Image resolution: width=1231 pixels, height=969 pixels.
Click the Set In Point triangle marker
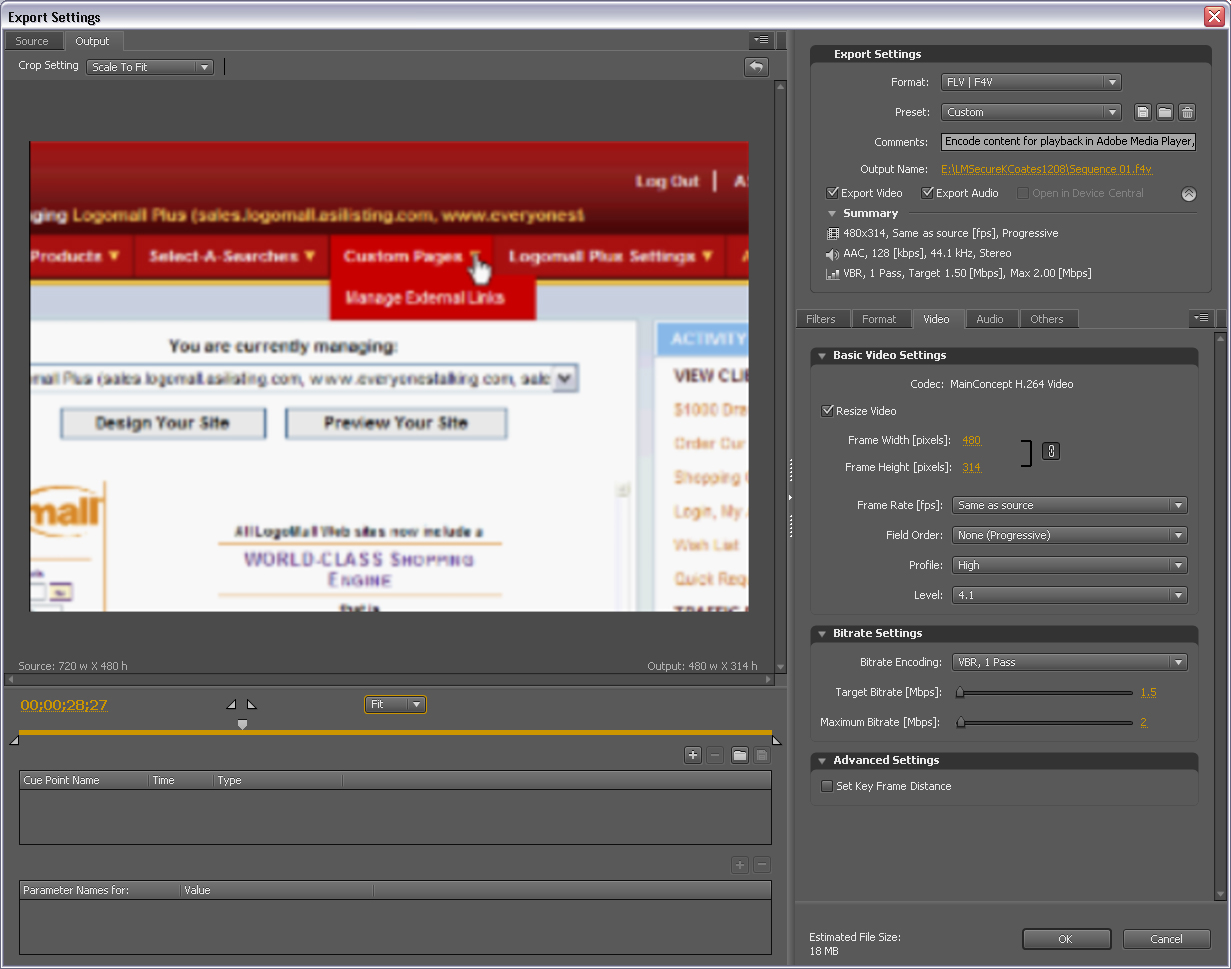click(231, 705)
